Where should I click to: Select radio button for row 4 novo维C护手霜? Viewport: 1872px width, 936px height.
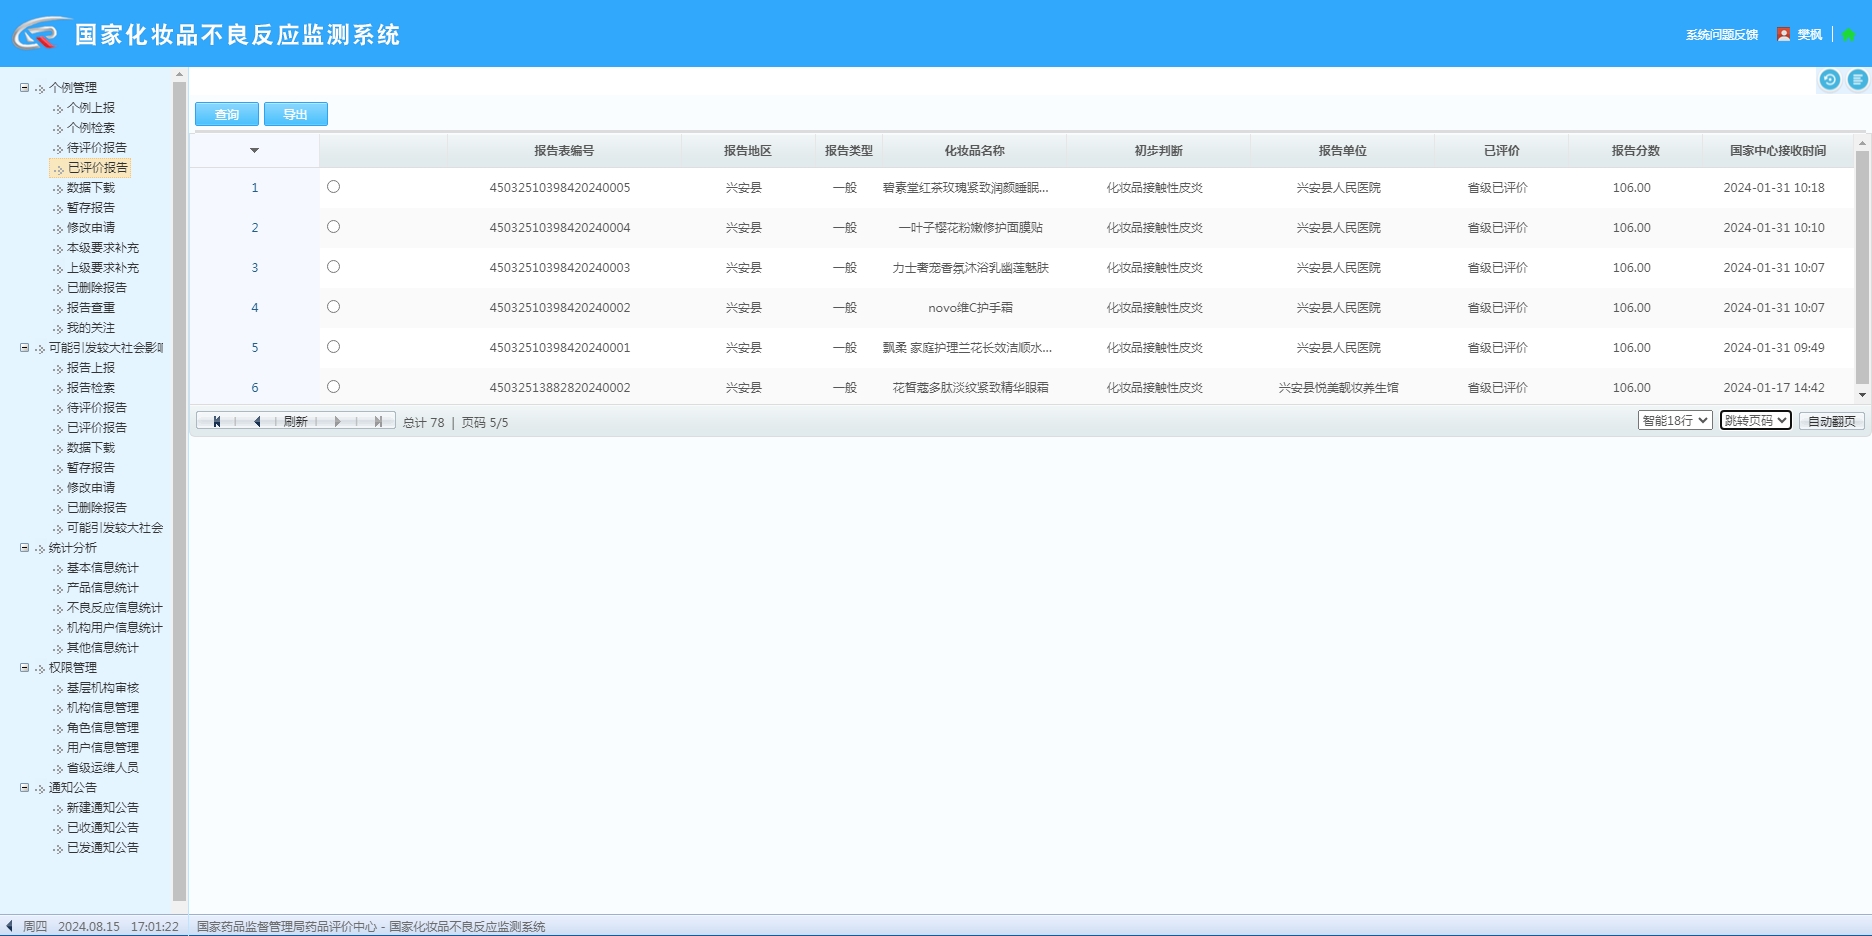coord(333,307)
